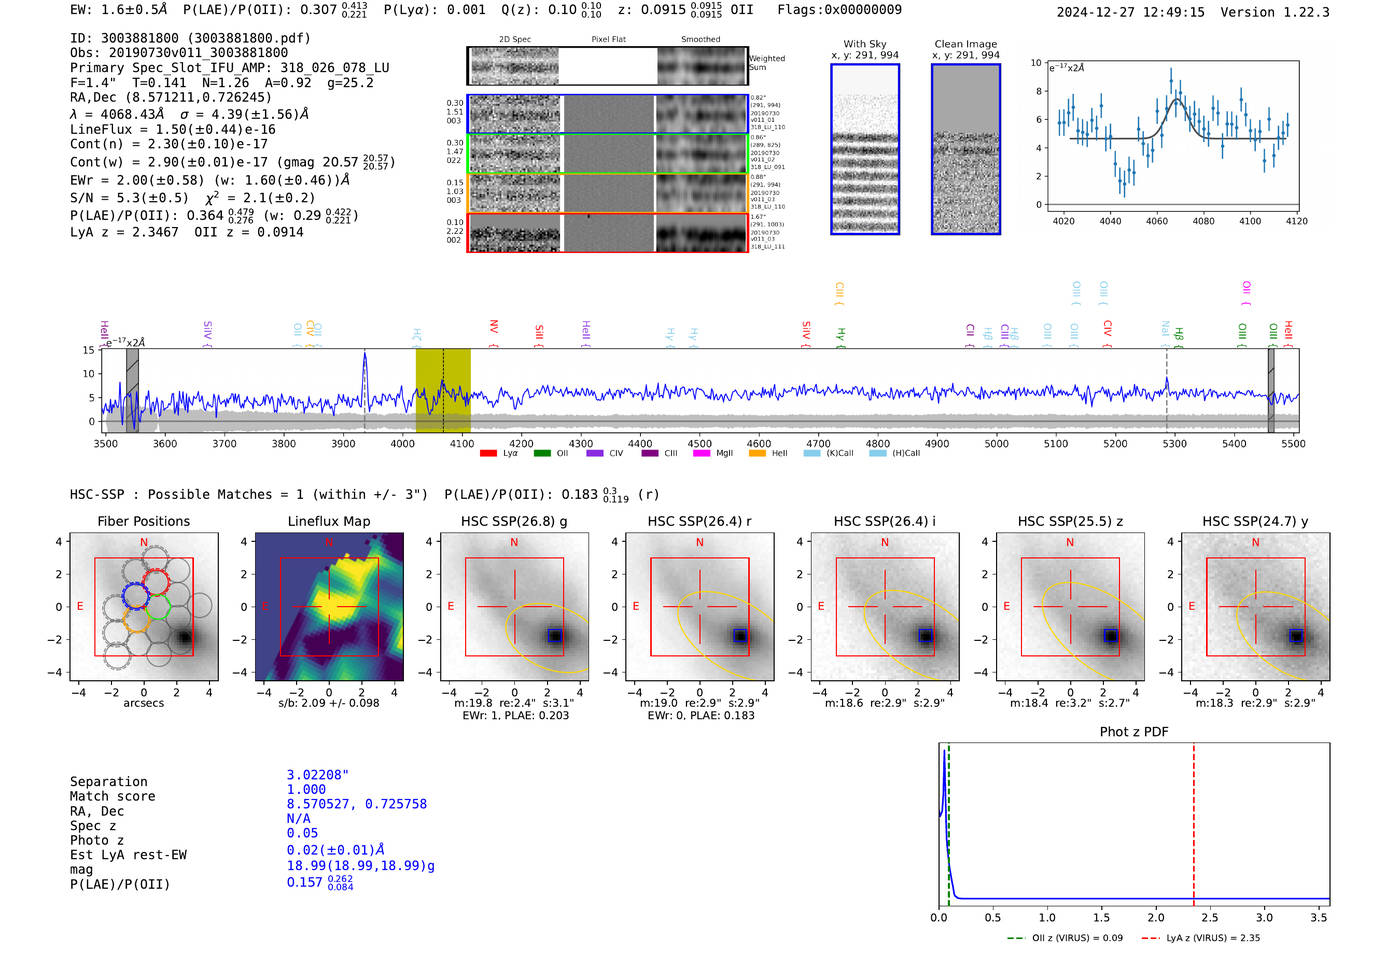Open the HSC SSP y-band cutout image
1400x953 pixels.
pyautogui.click(x=1255, y=607)
